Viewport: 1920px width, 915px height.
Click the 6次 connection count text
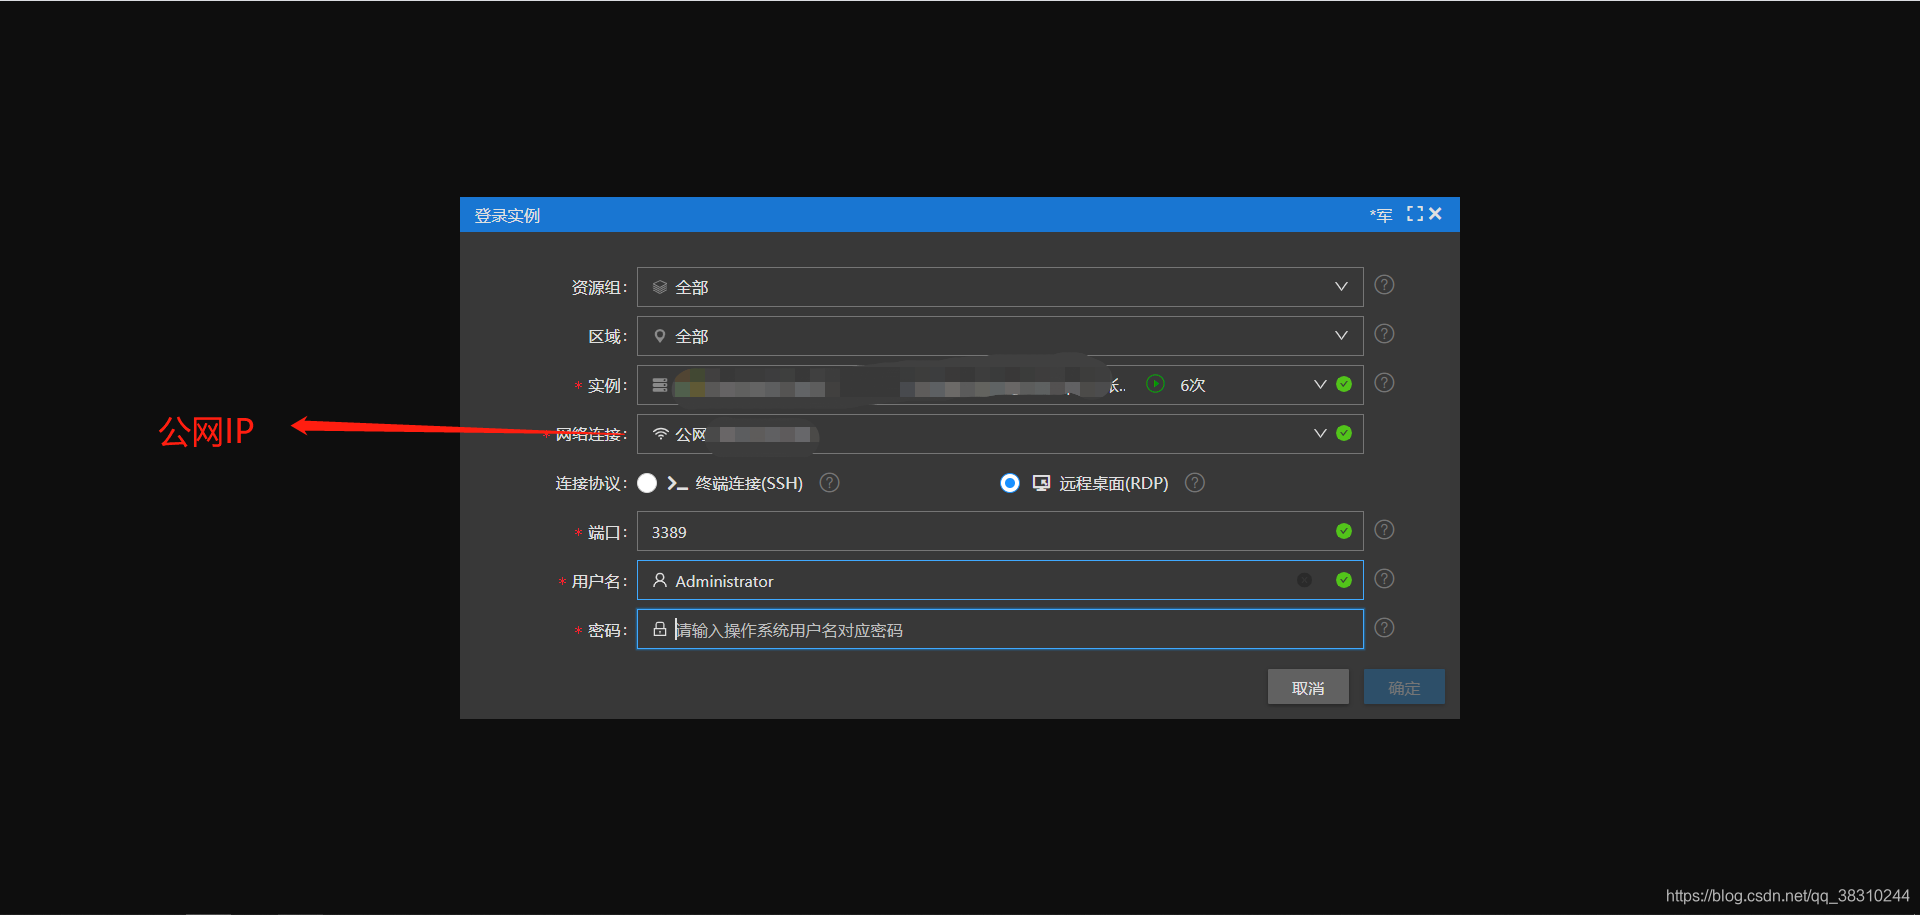1192,385
